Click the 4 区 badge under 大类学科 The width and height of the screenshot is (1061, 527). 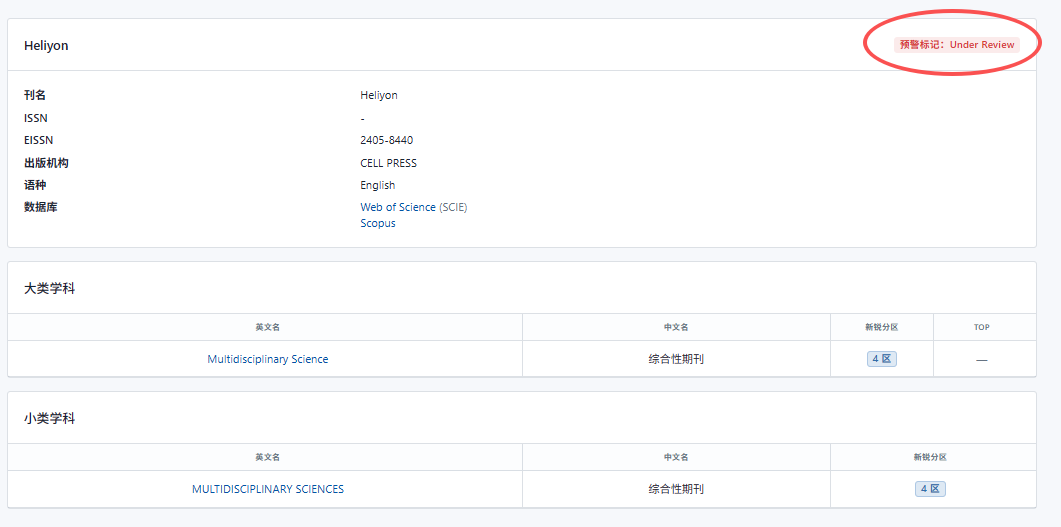881,359
